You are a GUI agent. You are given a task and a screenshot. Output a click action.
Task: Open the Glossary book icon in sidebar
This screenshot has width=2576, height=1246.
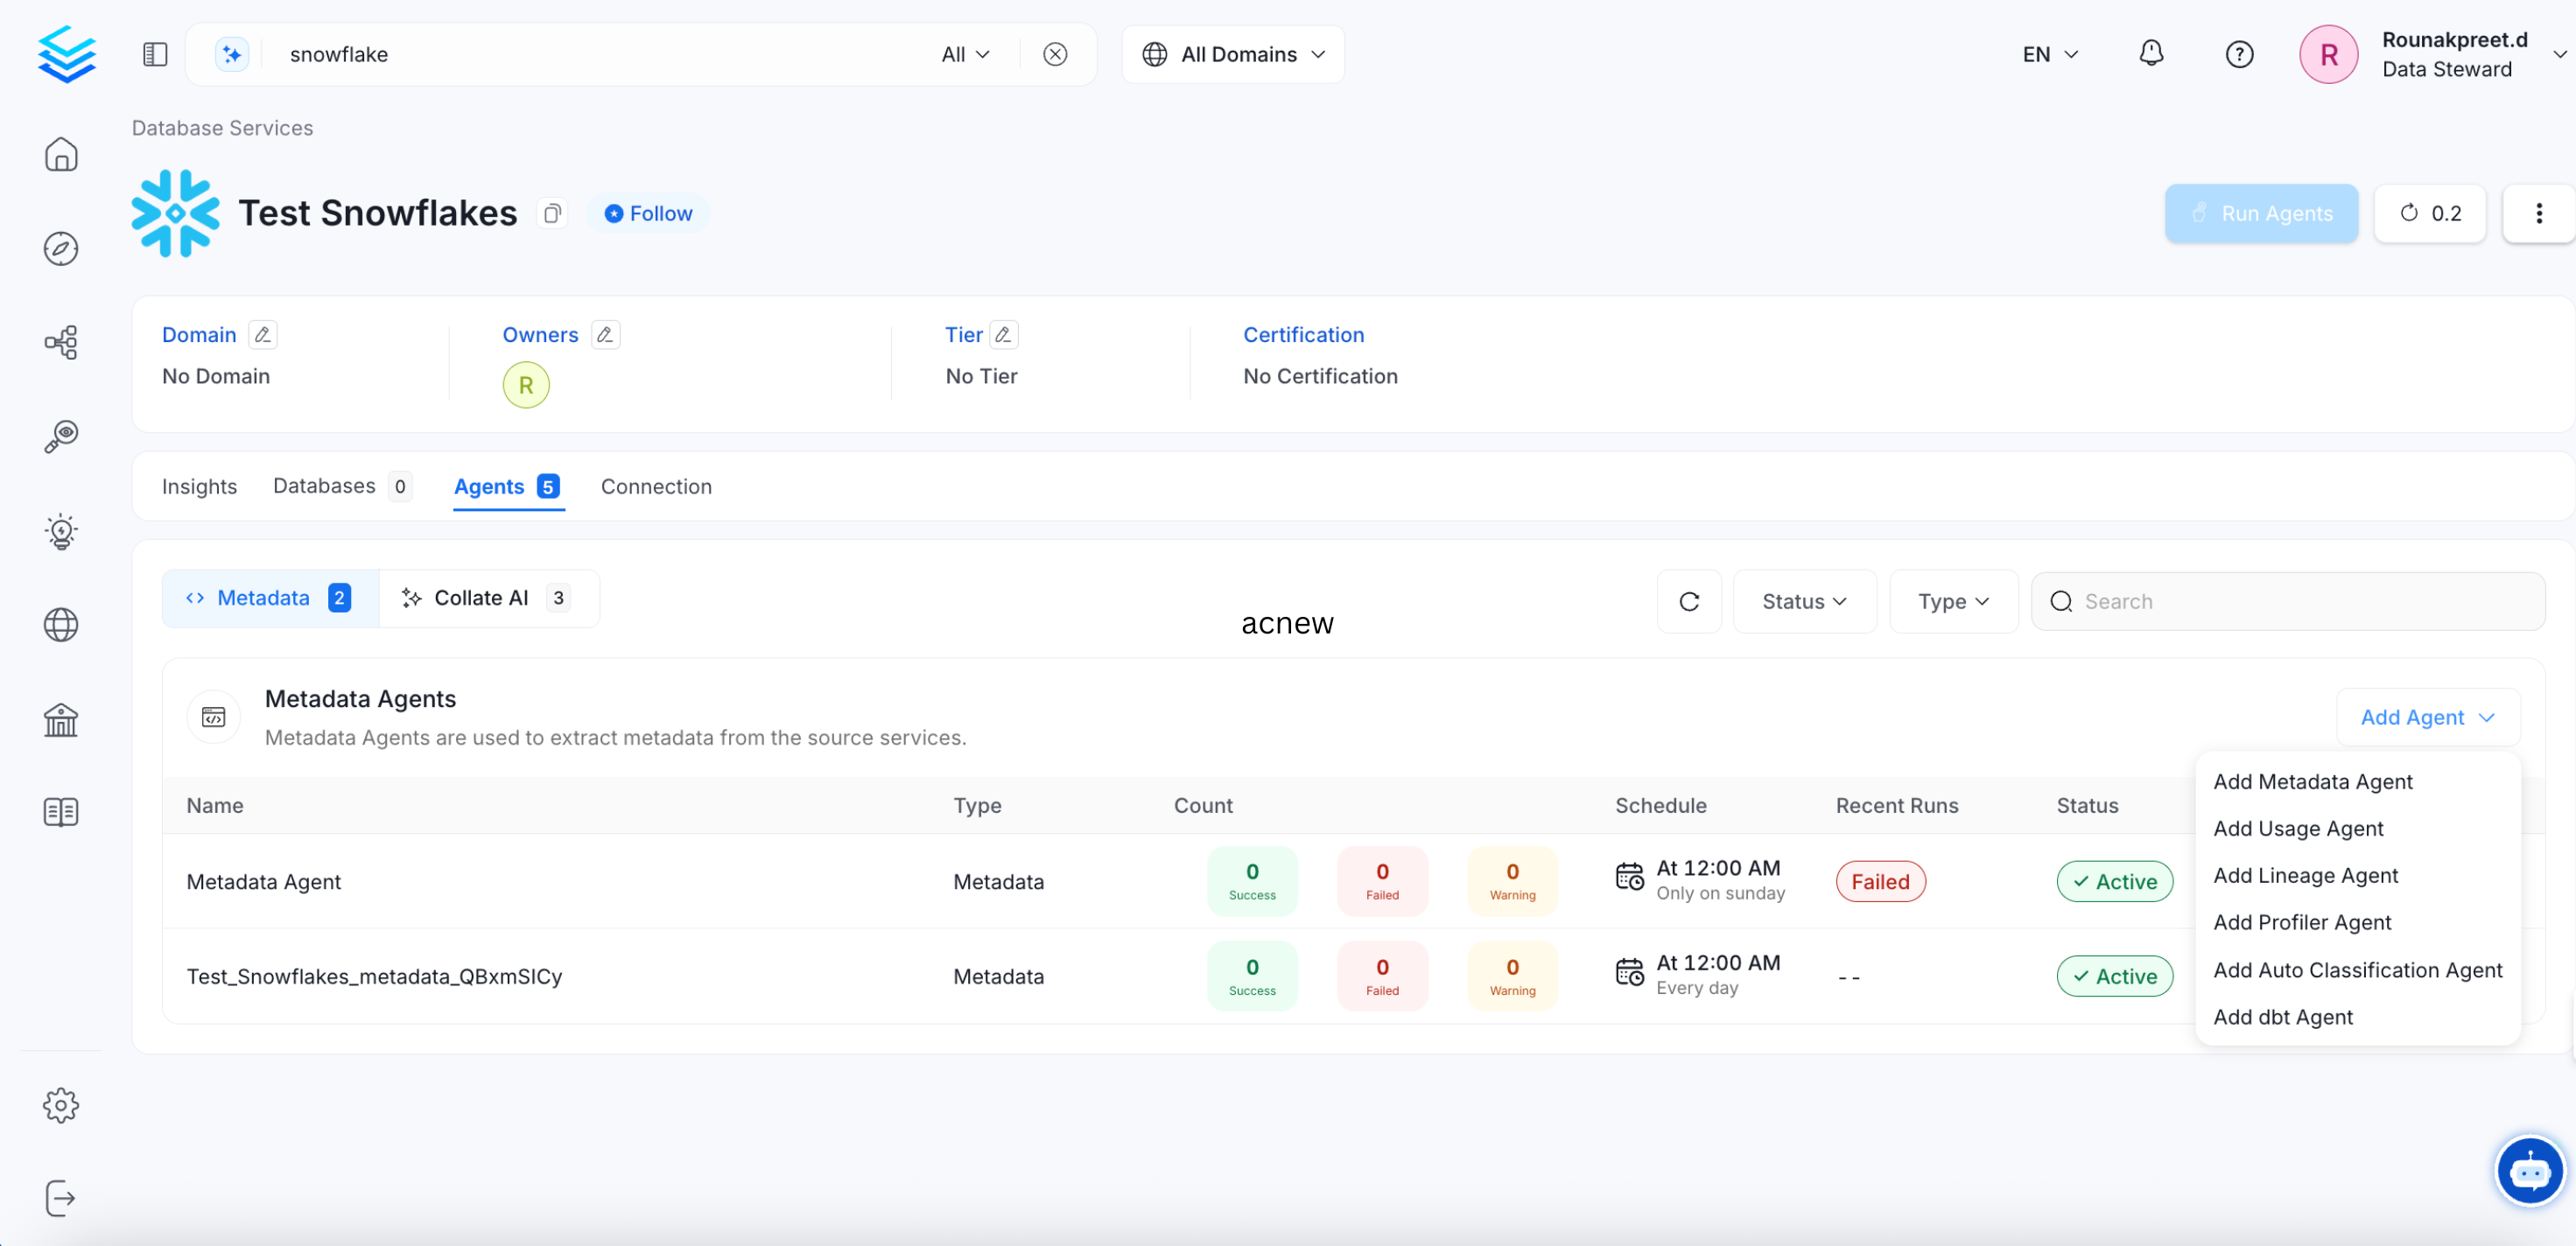point(61,811)
